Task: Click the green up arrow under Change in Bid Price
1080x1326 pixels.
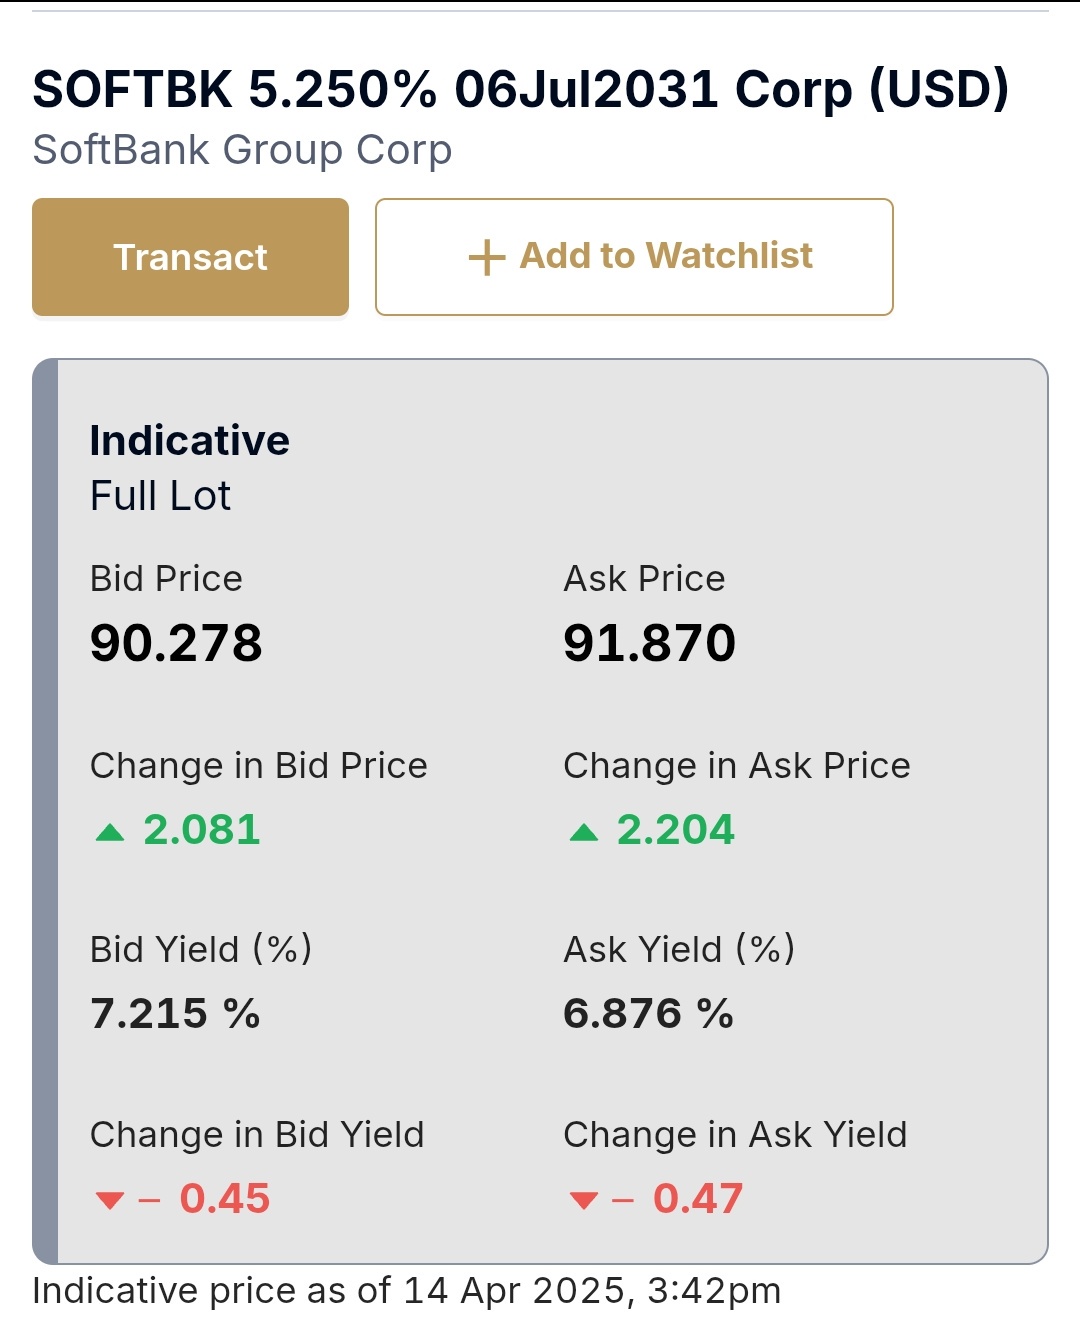Action: pos(110,832)
